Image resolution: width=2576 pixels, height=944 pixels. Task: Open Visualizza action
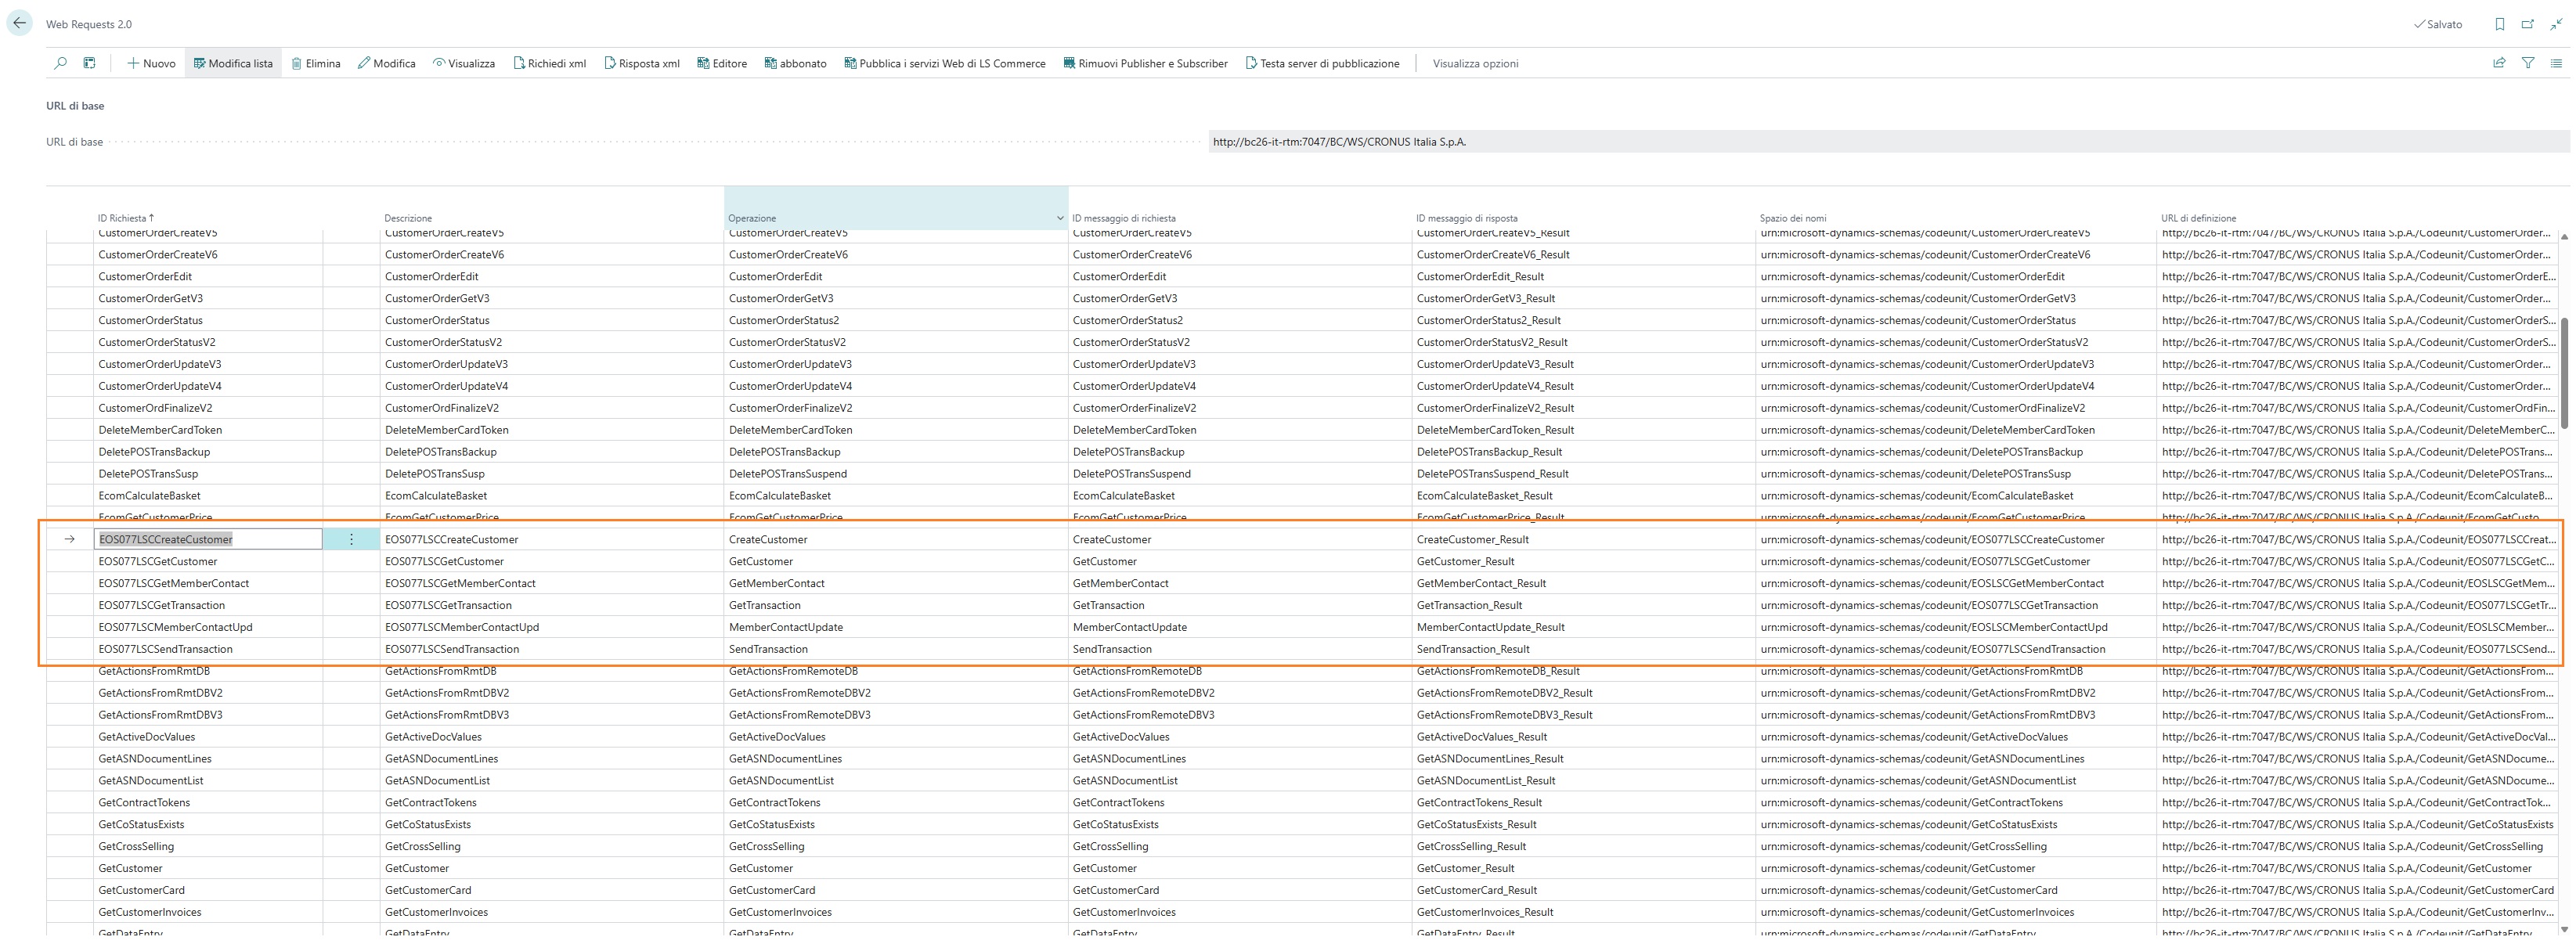[464, 63]
